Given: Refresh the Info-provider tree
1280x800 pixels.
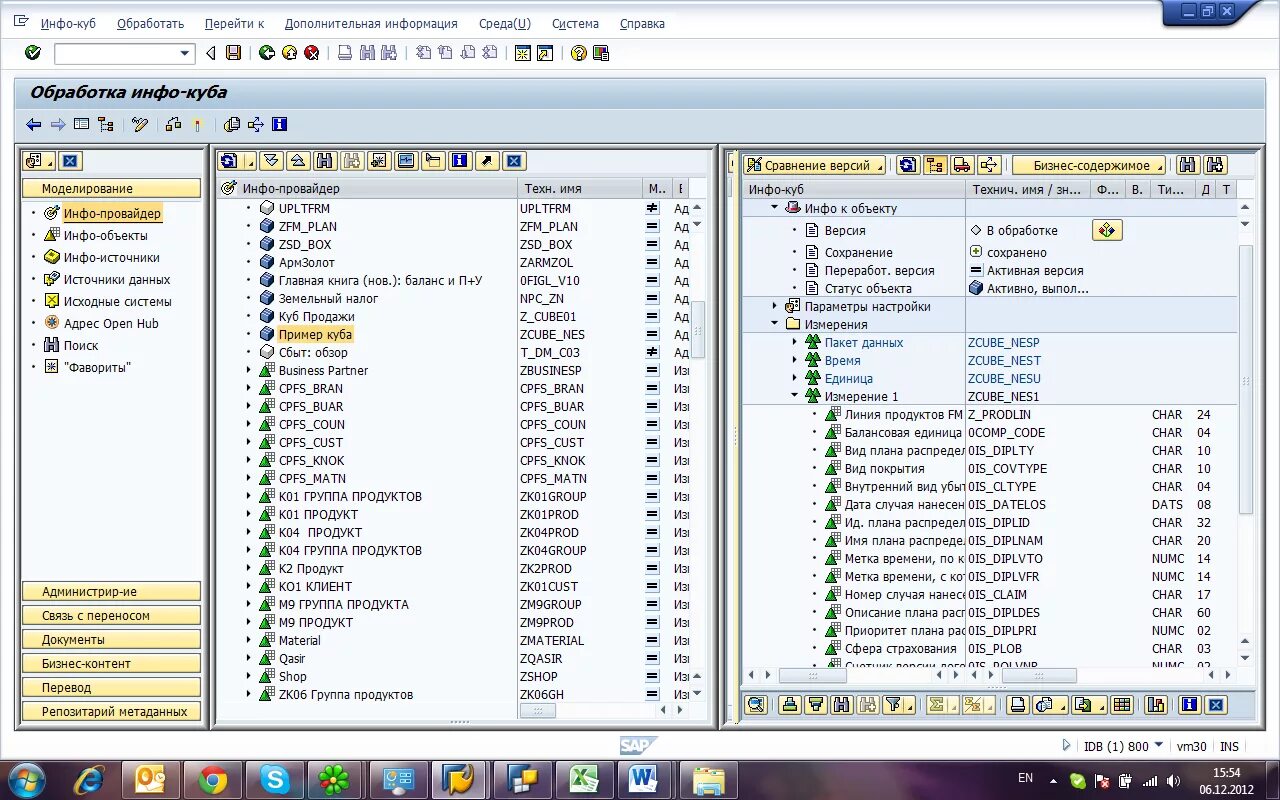Looking at the screenshot, I should pos(229,160).
